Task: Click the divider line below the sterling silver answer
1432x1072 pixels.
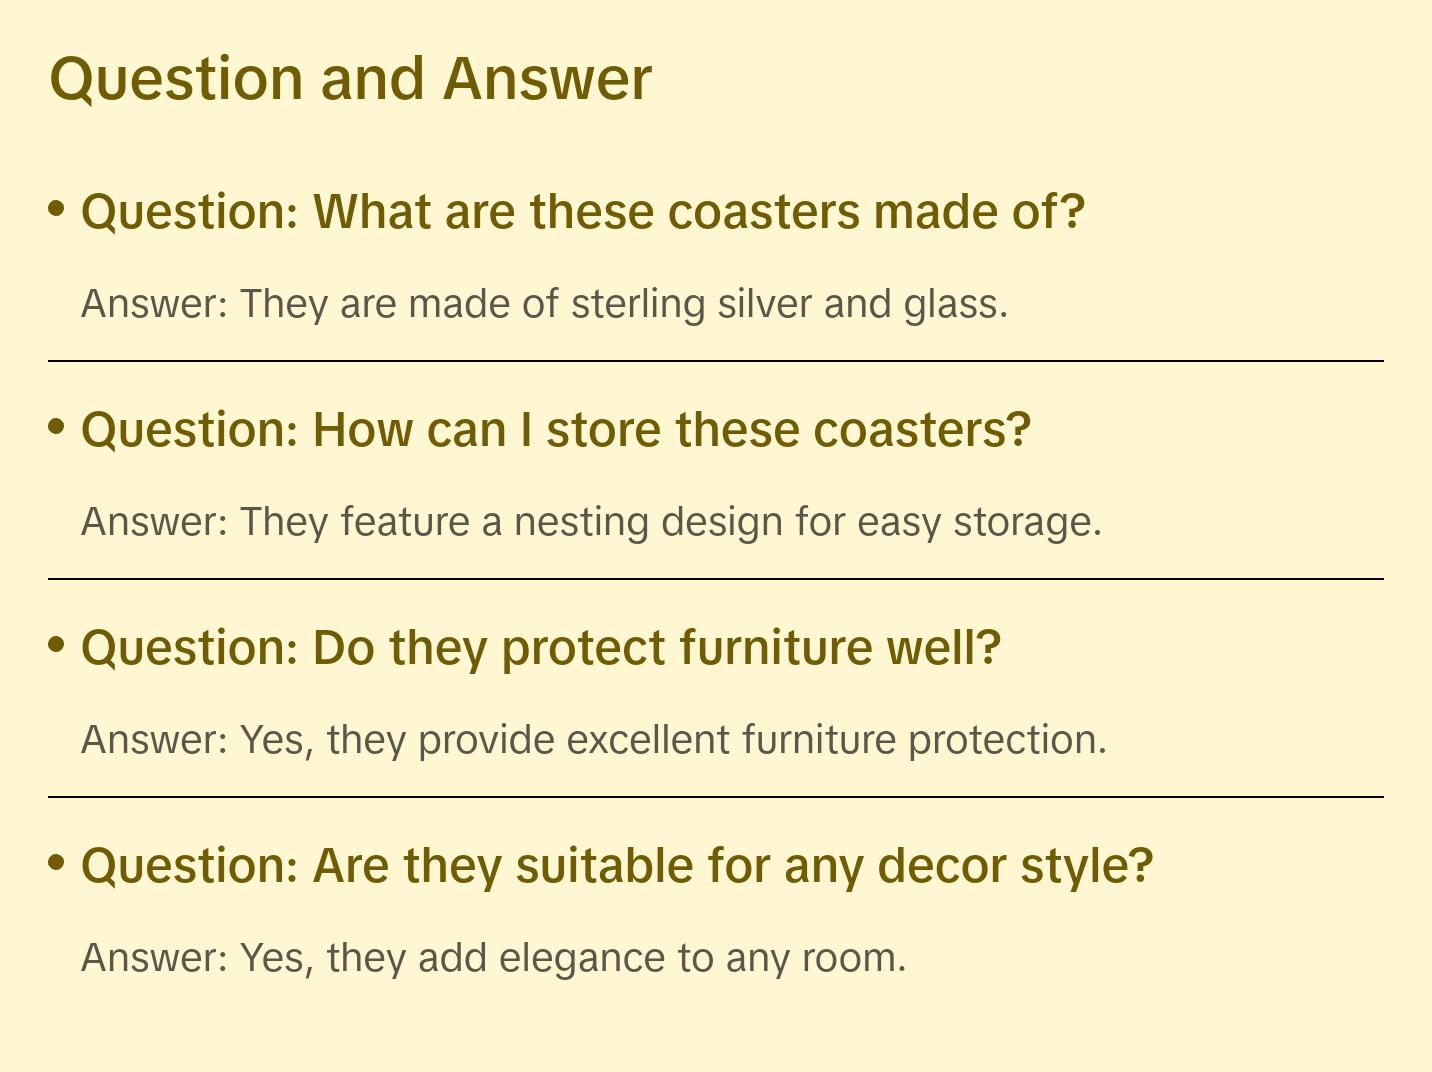Action: point(716,361)
